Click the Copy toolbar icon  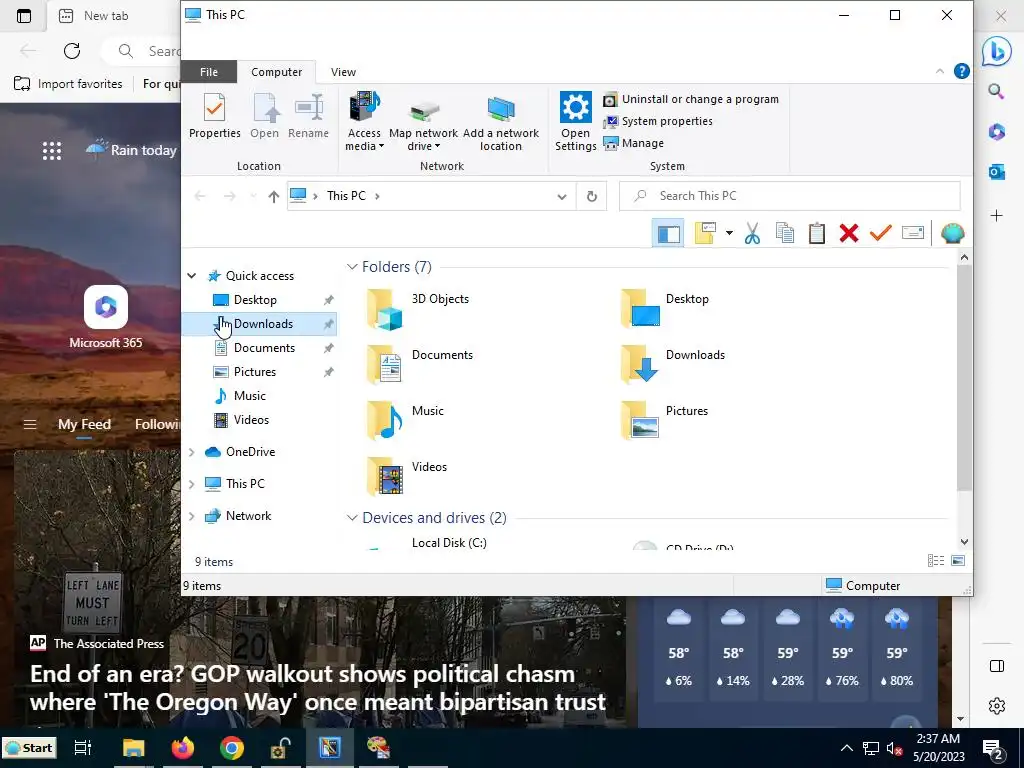pos(784,233)
